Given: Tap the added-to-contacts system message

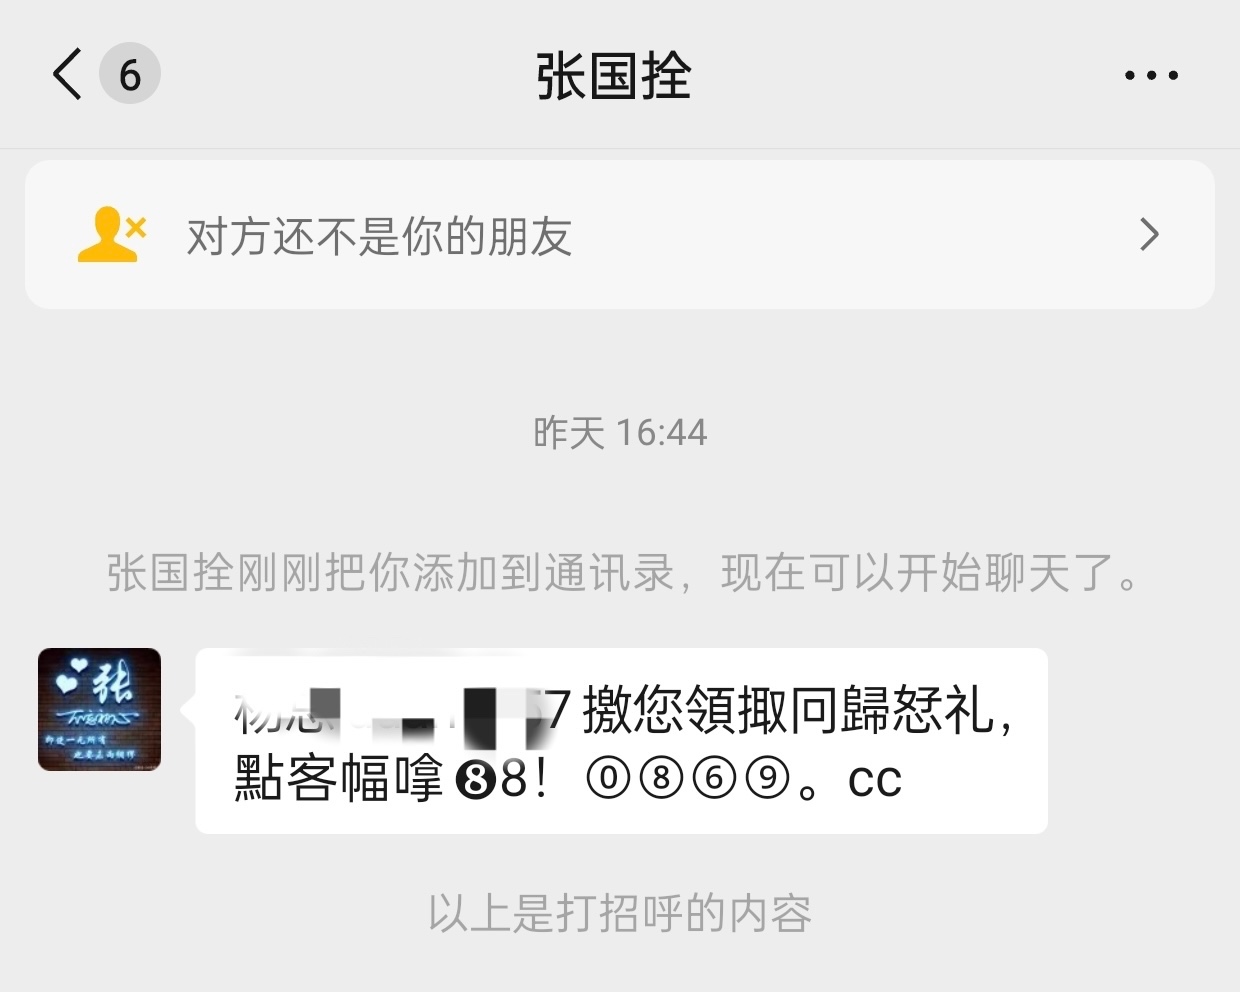Looking at the screenshot, I should pyautogui.click(x=622, y=573).
